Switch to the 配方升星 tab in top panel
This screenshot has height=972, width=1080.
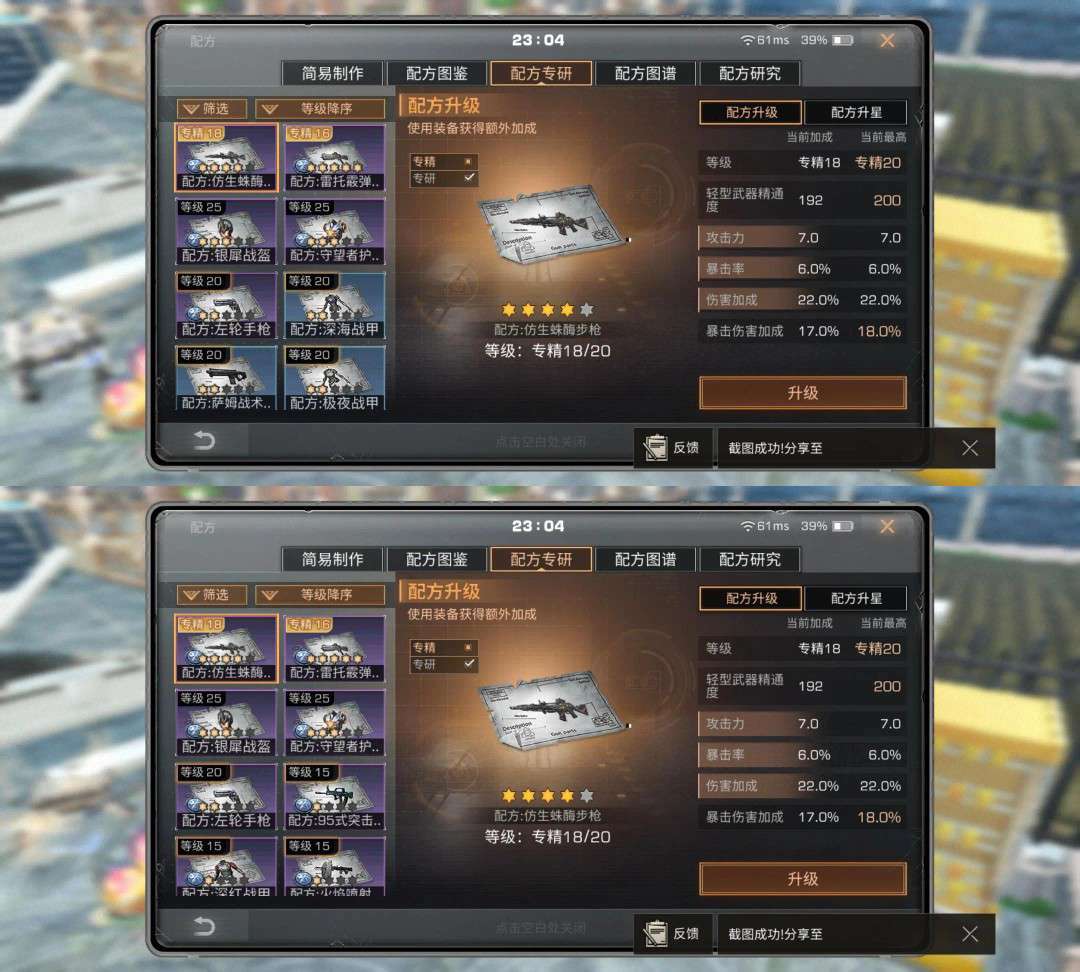click(855, 112)
